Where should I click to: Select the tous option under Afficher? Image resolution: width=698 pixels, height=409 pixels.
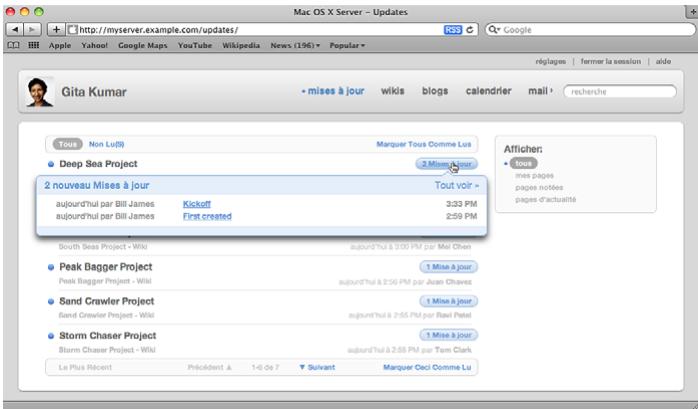coord(524,163)
